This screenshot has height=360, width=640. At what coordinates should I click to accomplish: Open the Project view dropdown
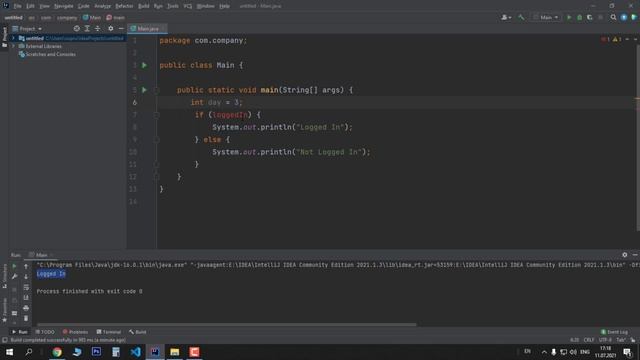27,29
